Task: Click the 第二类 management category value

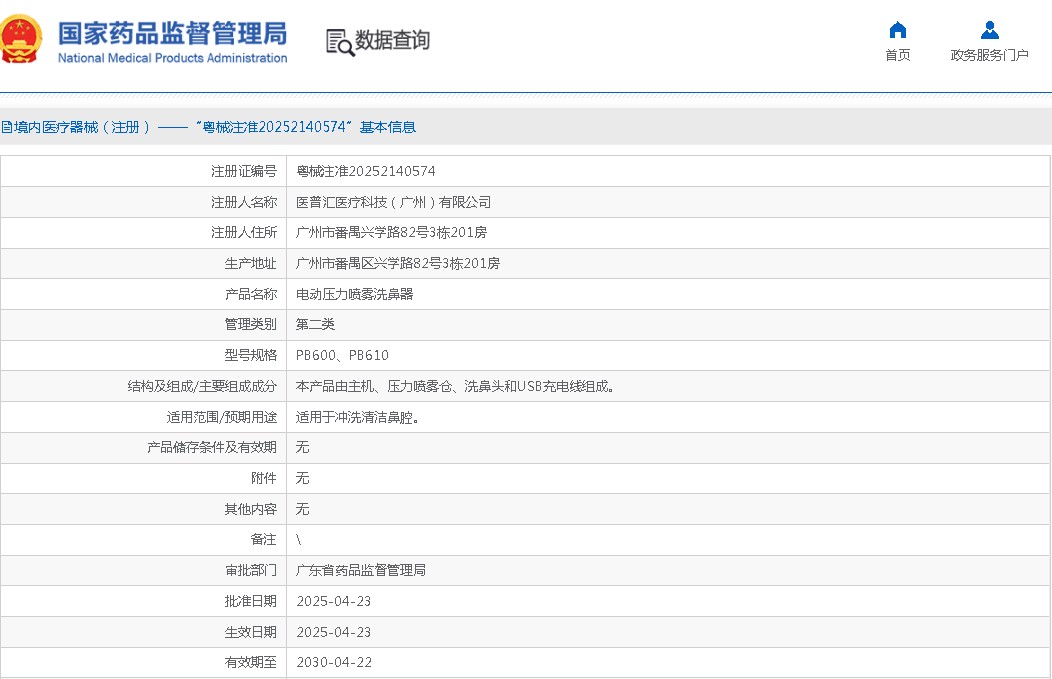Action: tap(316, 324)
